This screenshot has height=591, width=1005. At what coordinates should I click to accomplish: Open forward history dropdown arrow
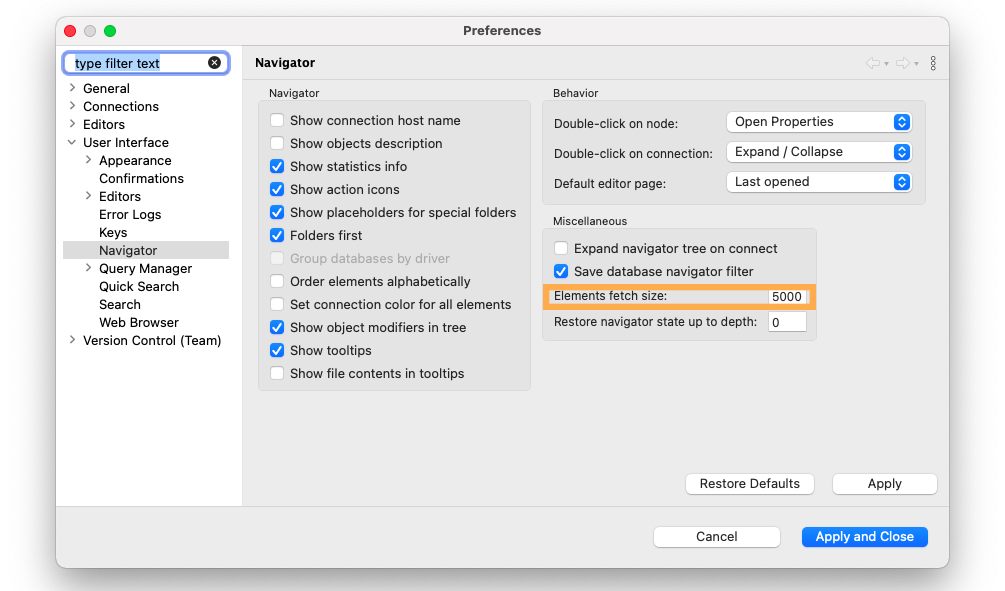917,63
